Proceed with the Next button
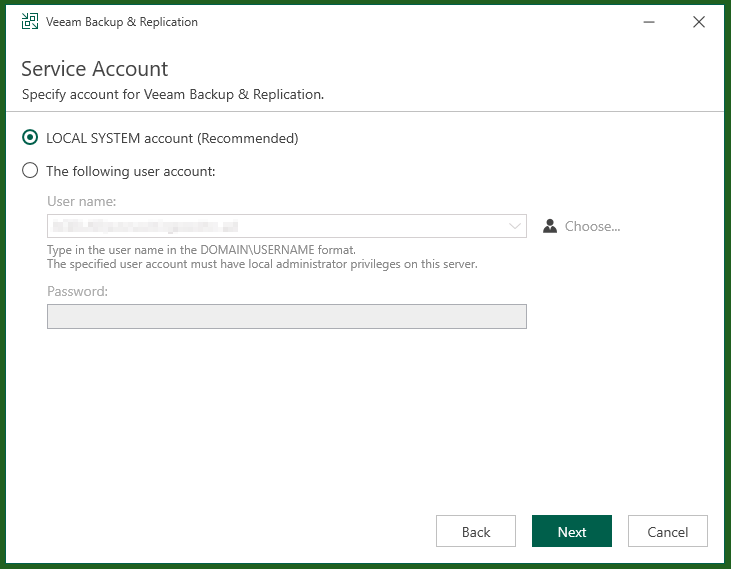 coord(572,531)
